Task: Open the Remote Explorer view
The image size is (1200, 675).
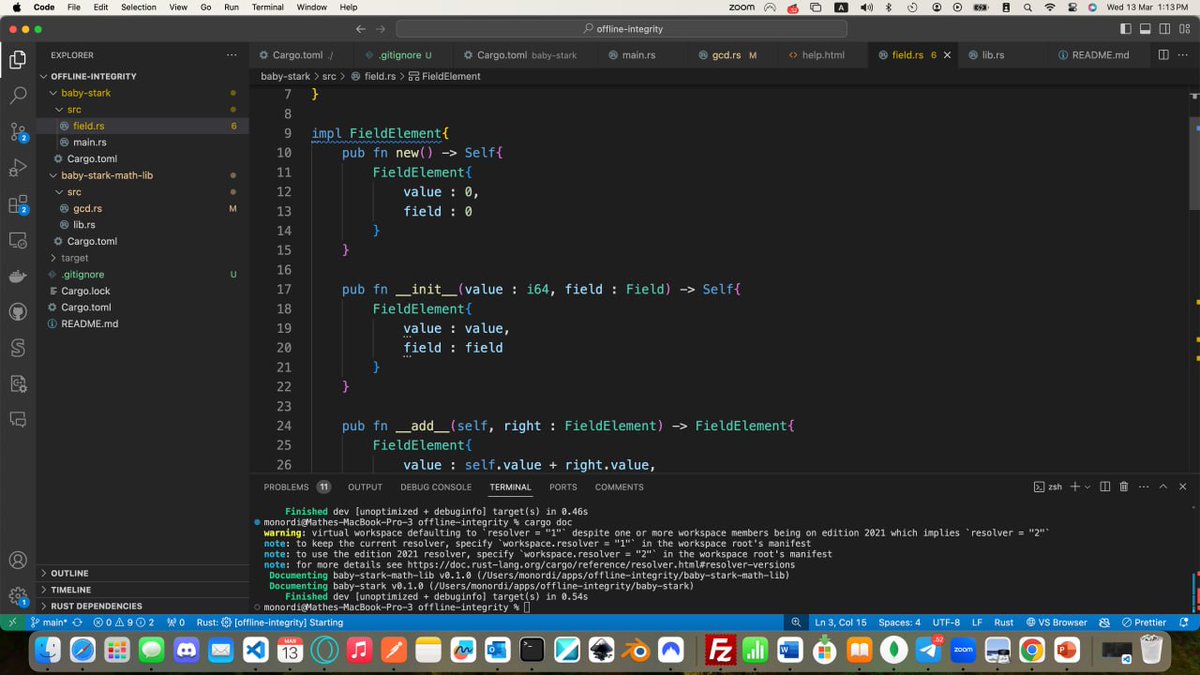Action: pyautogui.click(x=18, y=240)
